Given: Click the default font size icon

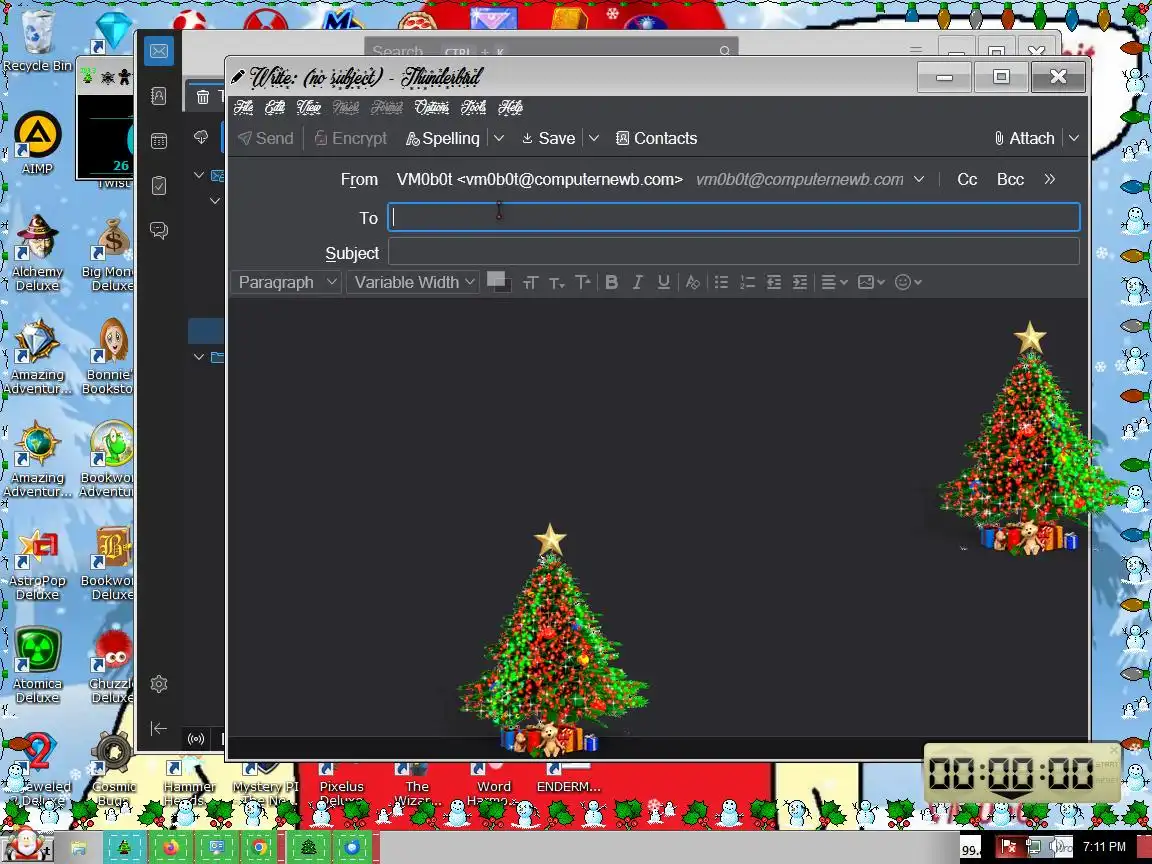Looking at the screenshot, I should [x=530, y=282].
